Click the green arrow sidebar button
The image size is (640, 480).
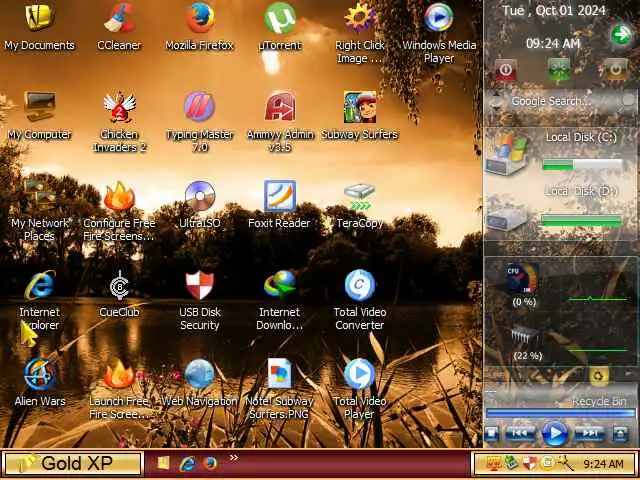(621, 35)
